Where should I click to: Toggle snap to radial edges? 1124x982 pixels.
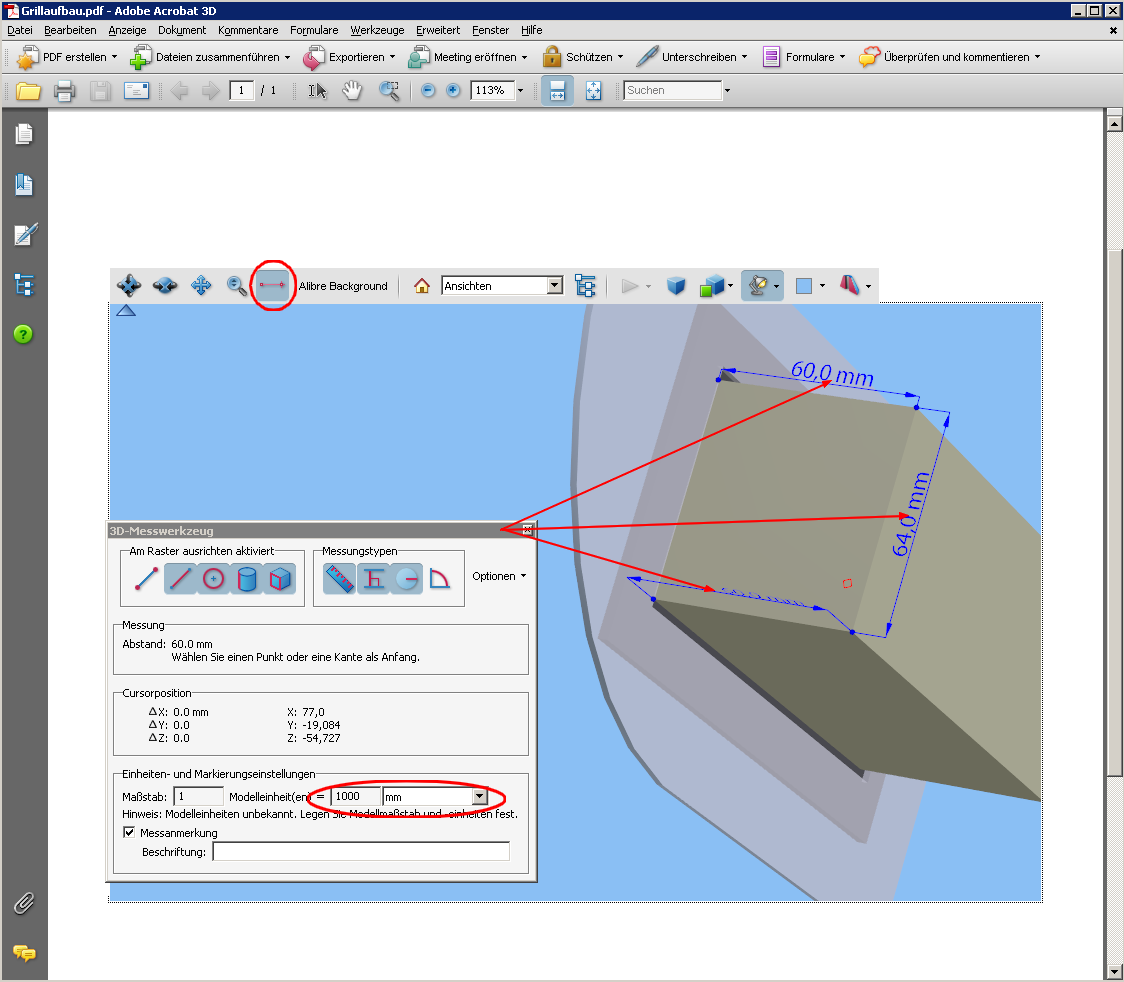click(214, 579)
